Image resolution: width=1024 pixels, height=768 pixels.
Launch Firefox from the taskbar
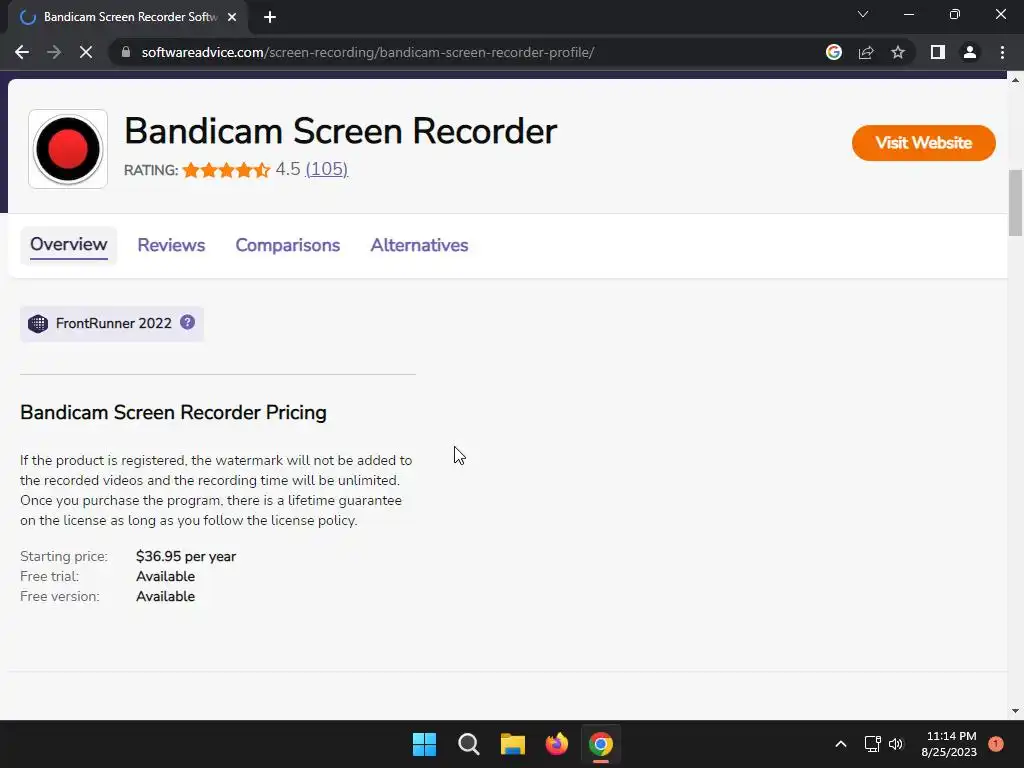556,744
